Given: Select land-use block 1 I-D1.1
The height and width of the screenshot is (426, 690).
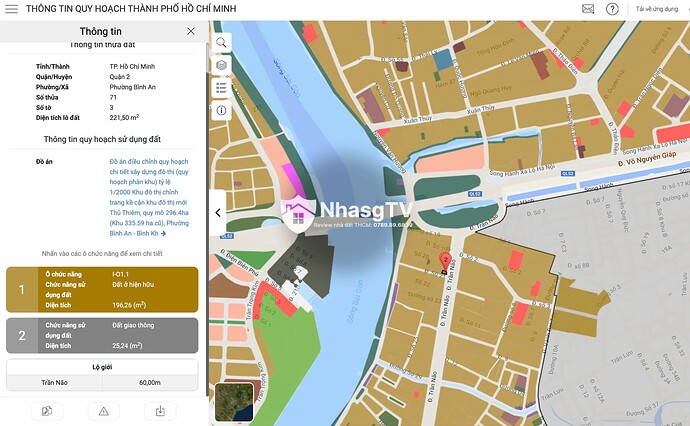Looking at the screenshot, I should (x=103, y=289).
